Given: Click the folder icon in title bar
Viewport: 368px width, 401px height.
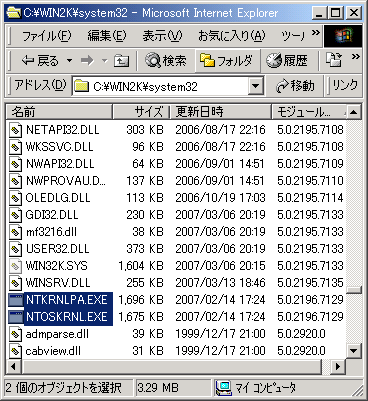Looking at the screenshot, I should click(13, 13).
